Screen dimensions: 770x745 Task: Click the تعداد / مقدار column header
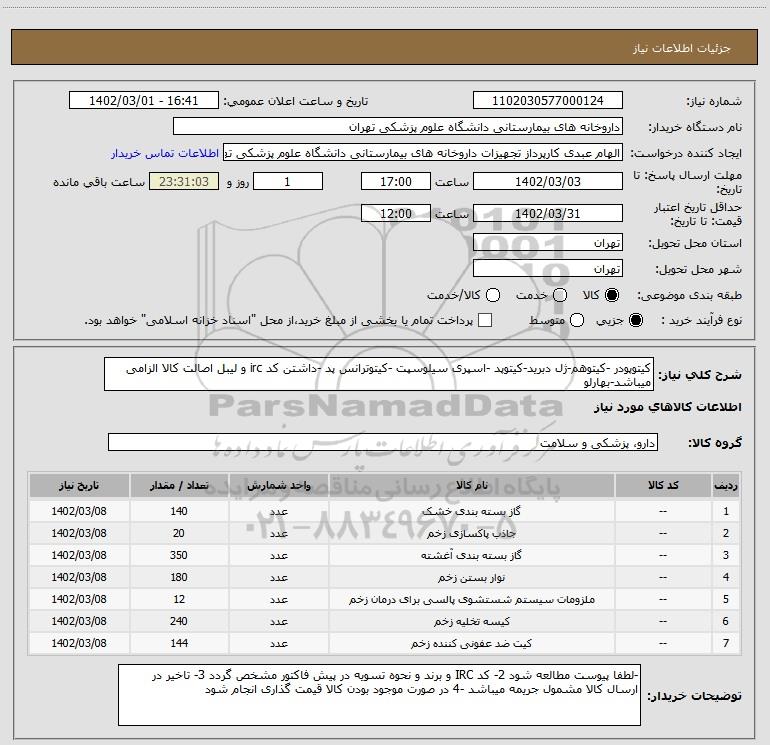click(179, 485)
